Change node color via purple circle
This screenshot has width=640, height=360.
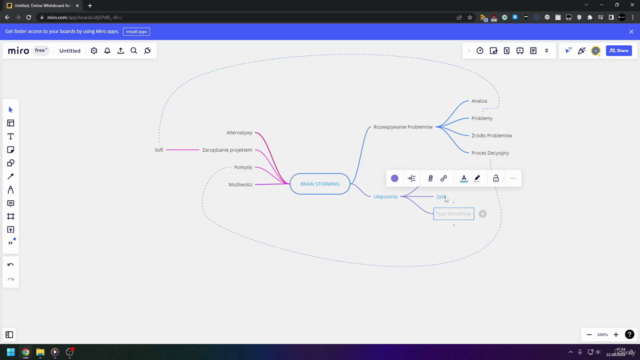tap(394, 178)
